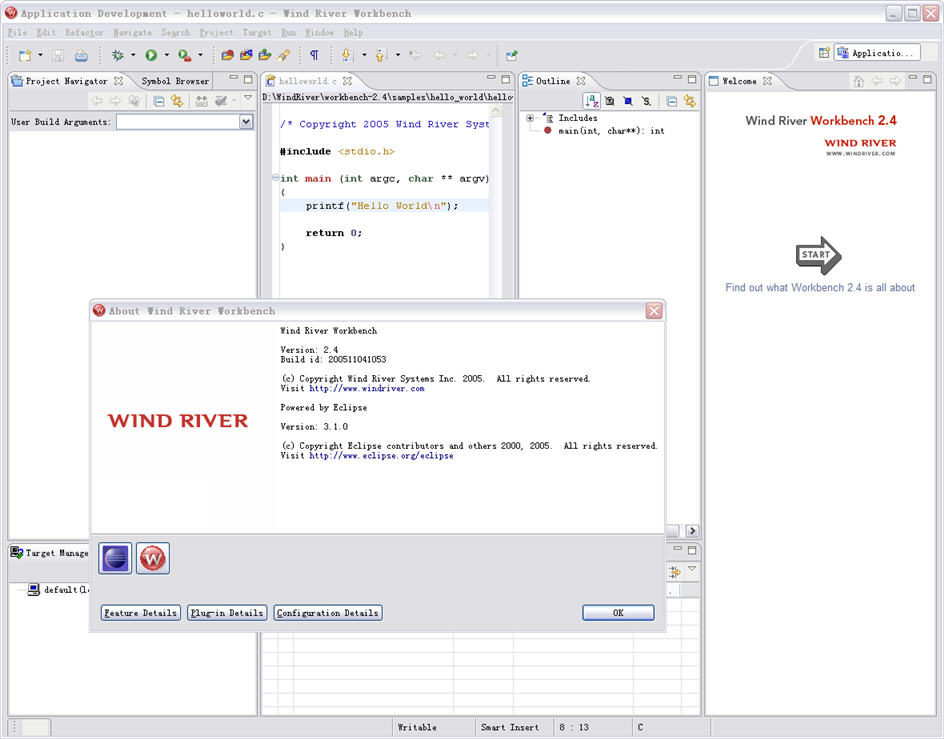
Task: Maximize the Welcome view panel
Action: tap(927, 79)
